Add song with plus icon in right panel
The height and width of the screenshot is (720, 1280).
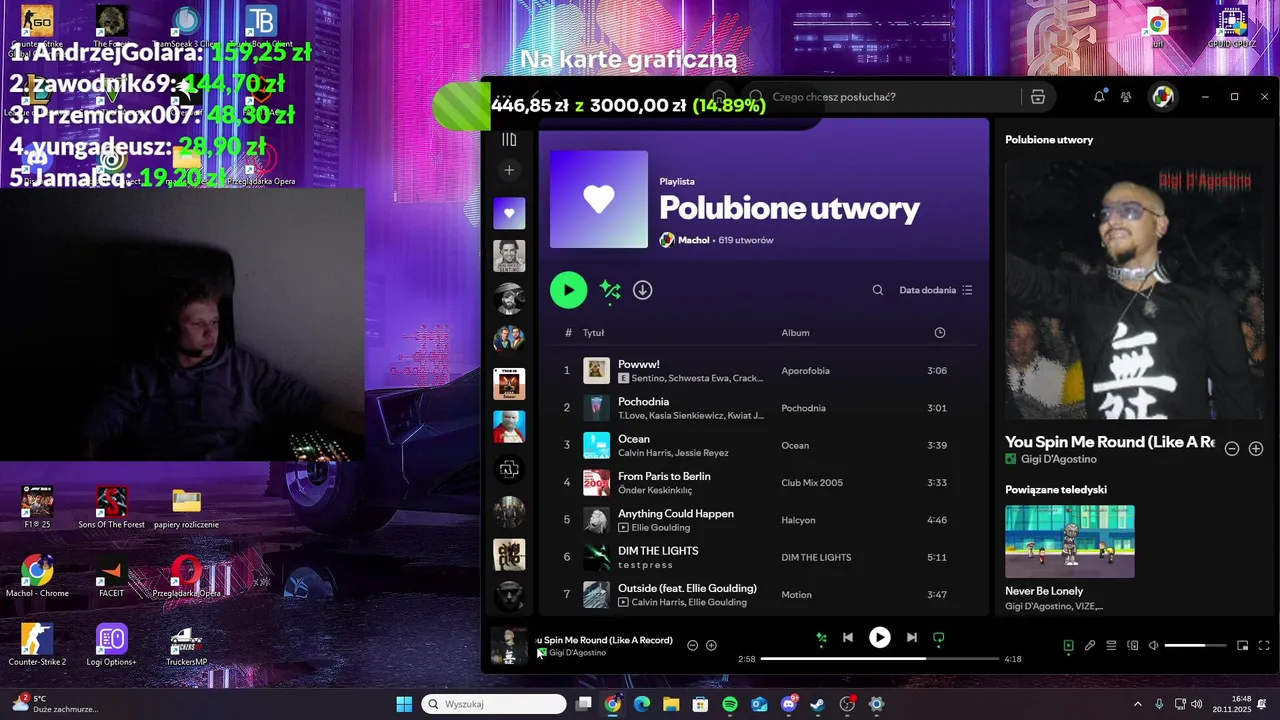tap(1256, 449)
